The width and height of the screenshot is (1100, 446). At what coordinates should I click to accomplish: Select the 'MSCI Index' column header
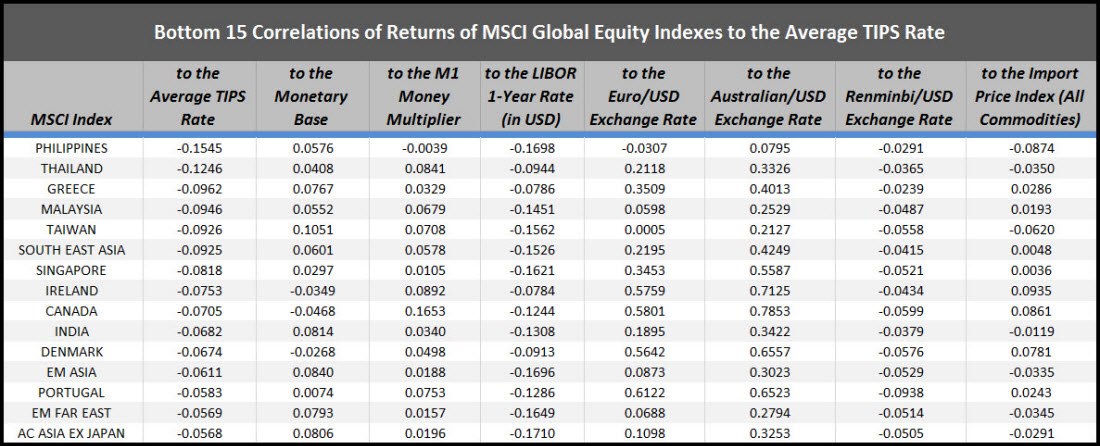71,120
